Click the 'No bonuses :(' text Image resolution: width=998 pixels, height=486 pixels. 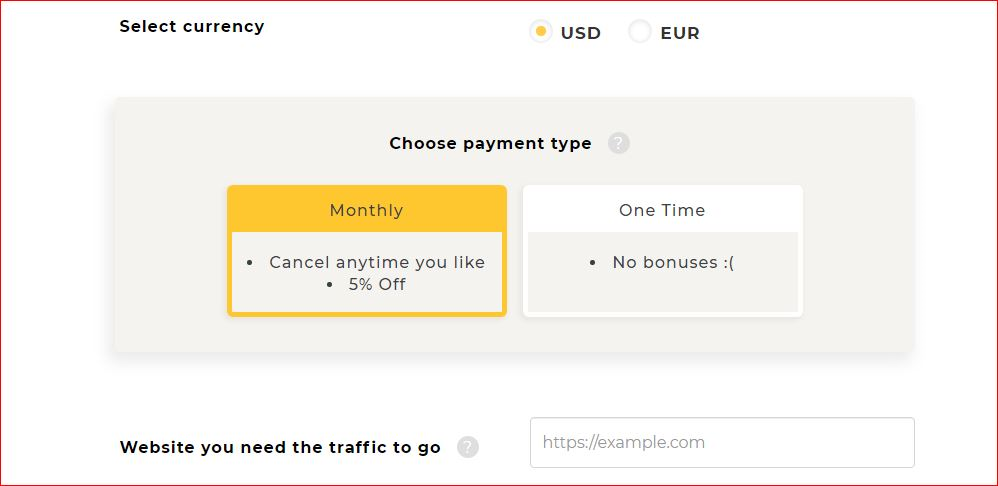point(673,262)
